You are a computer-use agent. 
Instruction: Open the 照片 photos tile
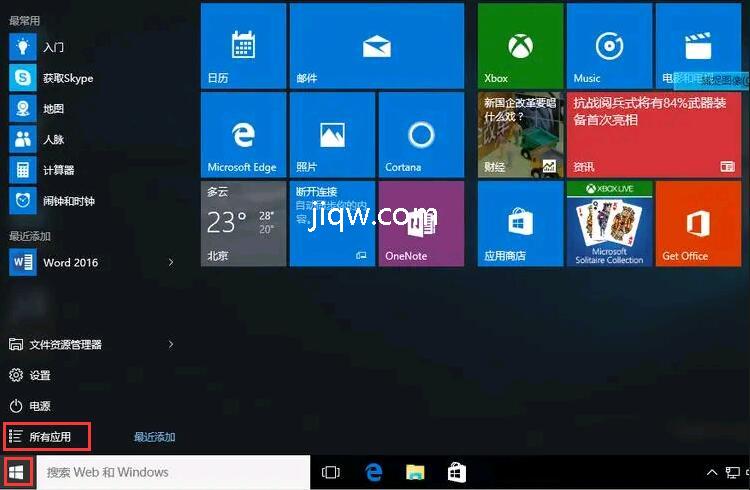point(332,134)
